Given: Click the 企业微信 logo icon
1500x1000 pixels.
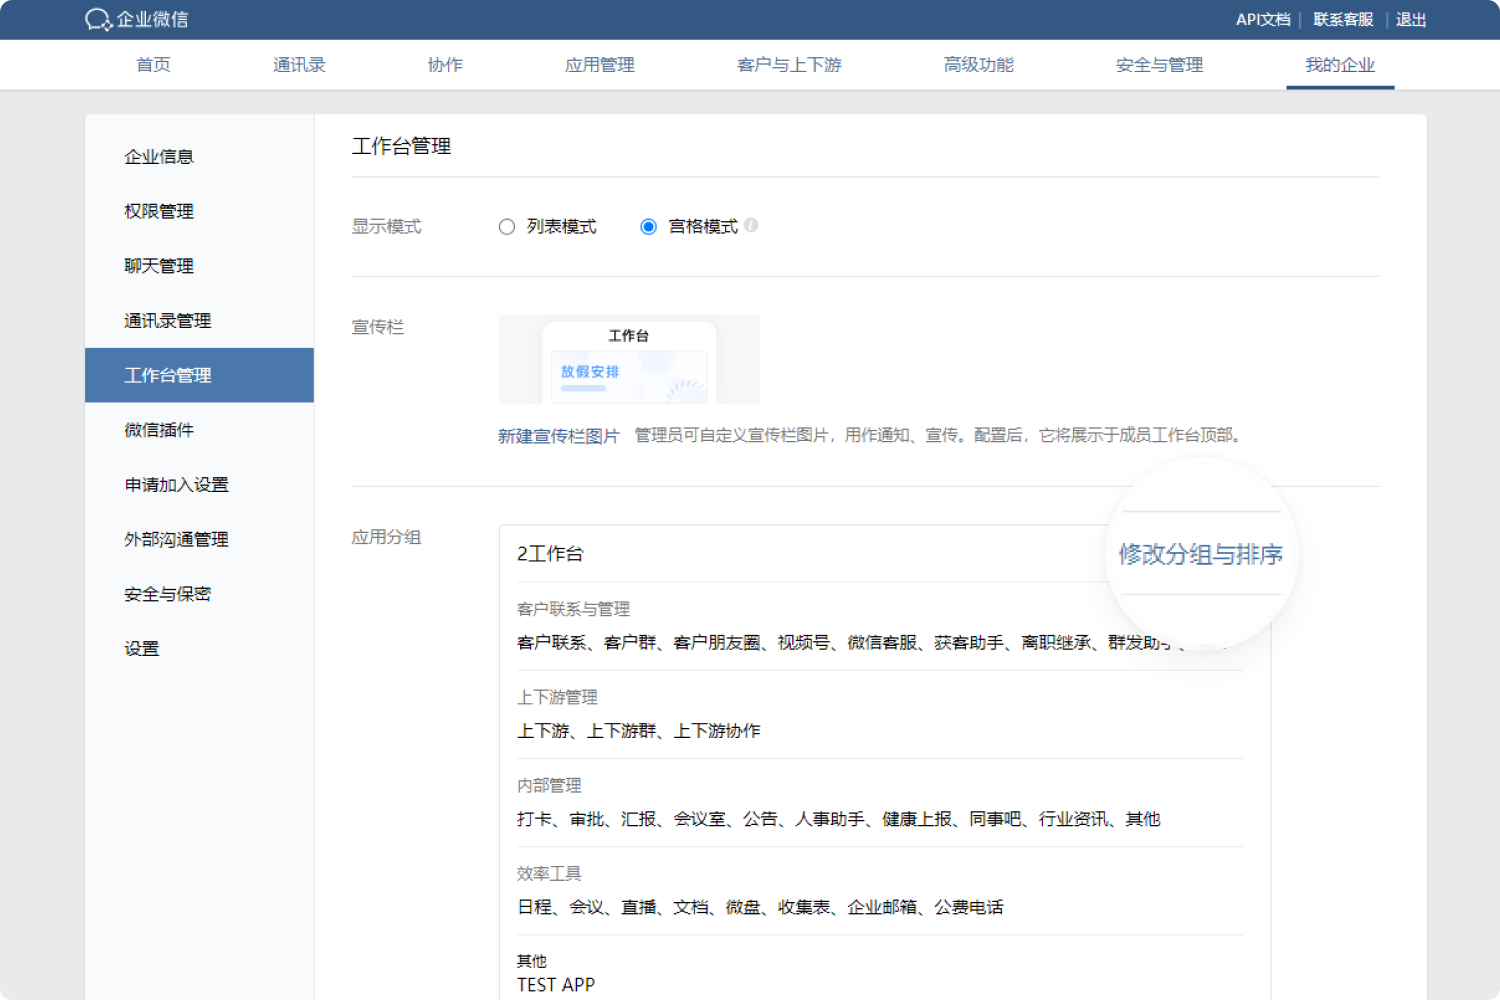Looking at the screenshot, I should tap(97, 19).
